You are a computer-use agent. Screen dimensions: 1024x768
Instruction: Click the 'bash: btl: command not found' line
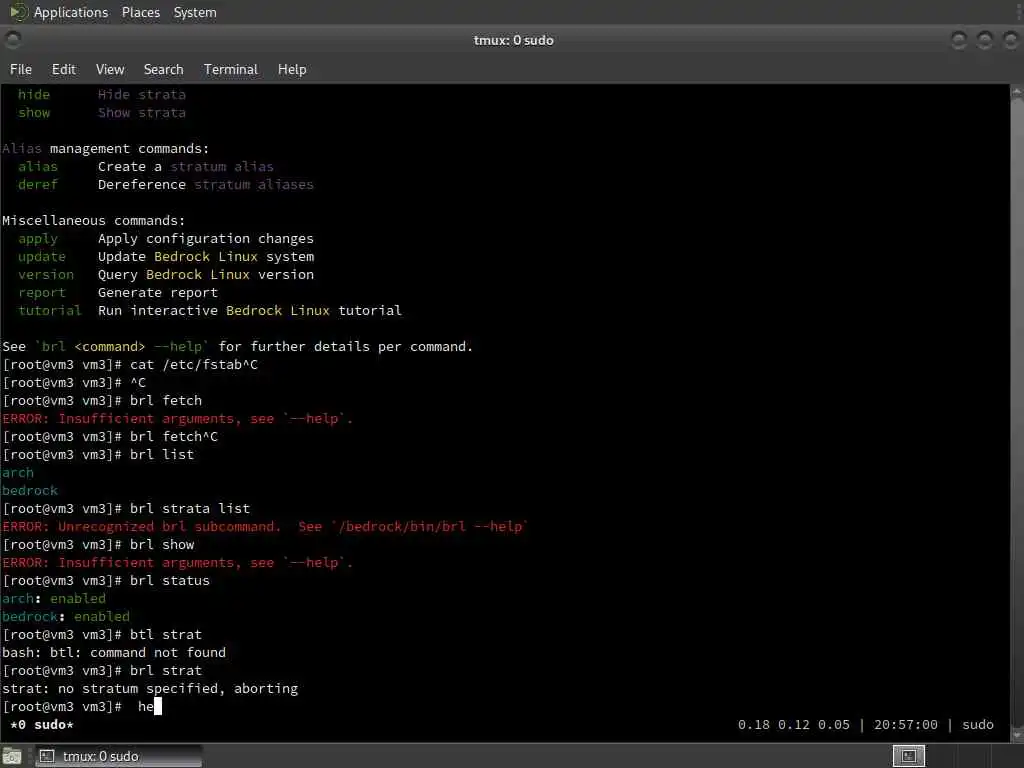click(114, 652)
